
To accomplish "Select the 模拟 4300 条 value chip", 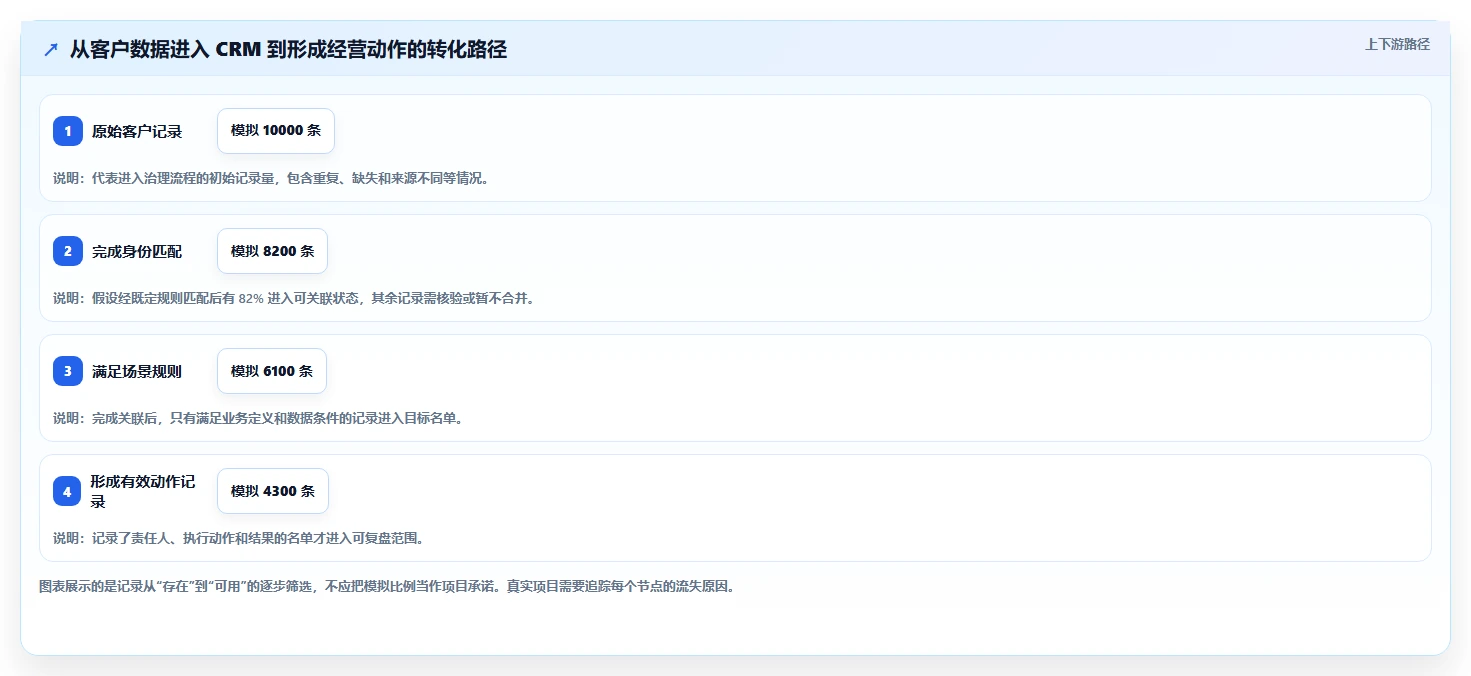I will (x=273, y=491).
